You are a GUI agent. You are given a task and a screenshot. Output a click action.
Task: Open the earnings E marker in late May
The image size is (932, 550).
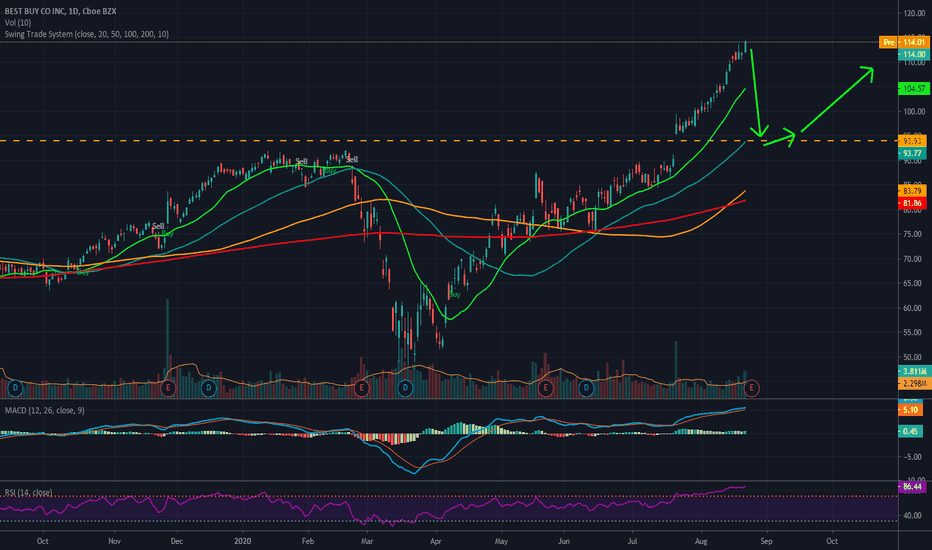coord(546,388)
